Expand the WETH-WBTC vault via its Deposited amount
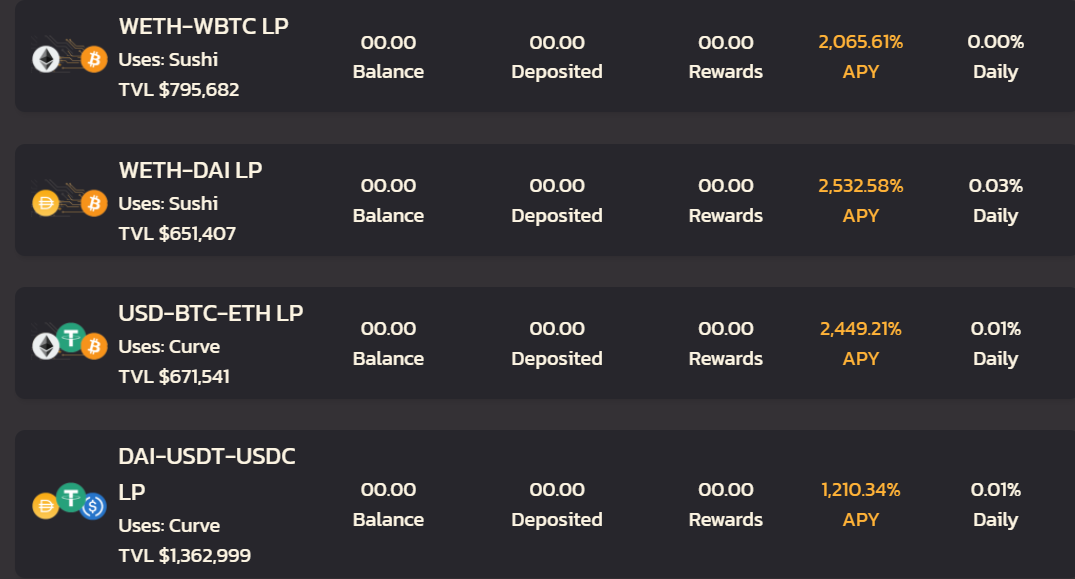Image resolution: width=1075 pixels, height=579 pixels. (557, 42)
